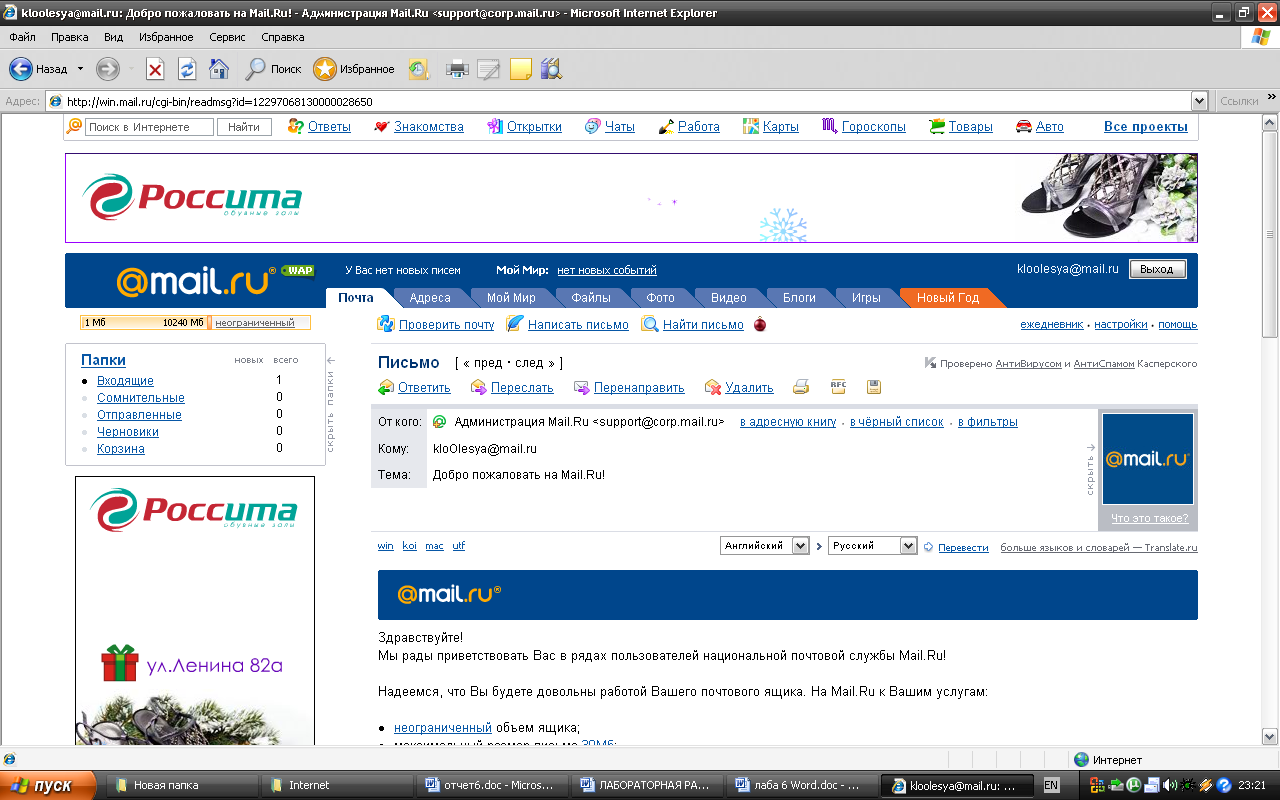Switch to the Мой Мир tab

[511, 298]
